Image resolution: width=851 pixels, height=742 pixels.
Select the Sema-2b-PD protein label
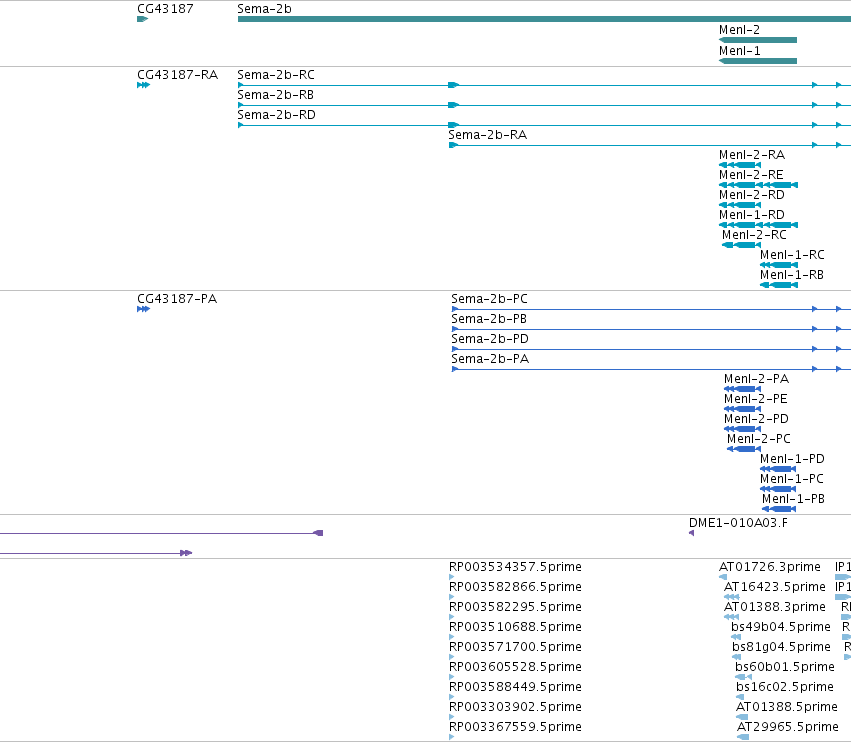(490, 339)
